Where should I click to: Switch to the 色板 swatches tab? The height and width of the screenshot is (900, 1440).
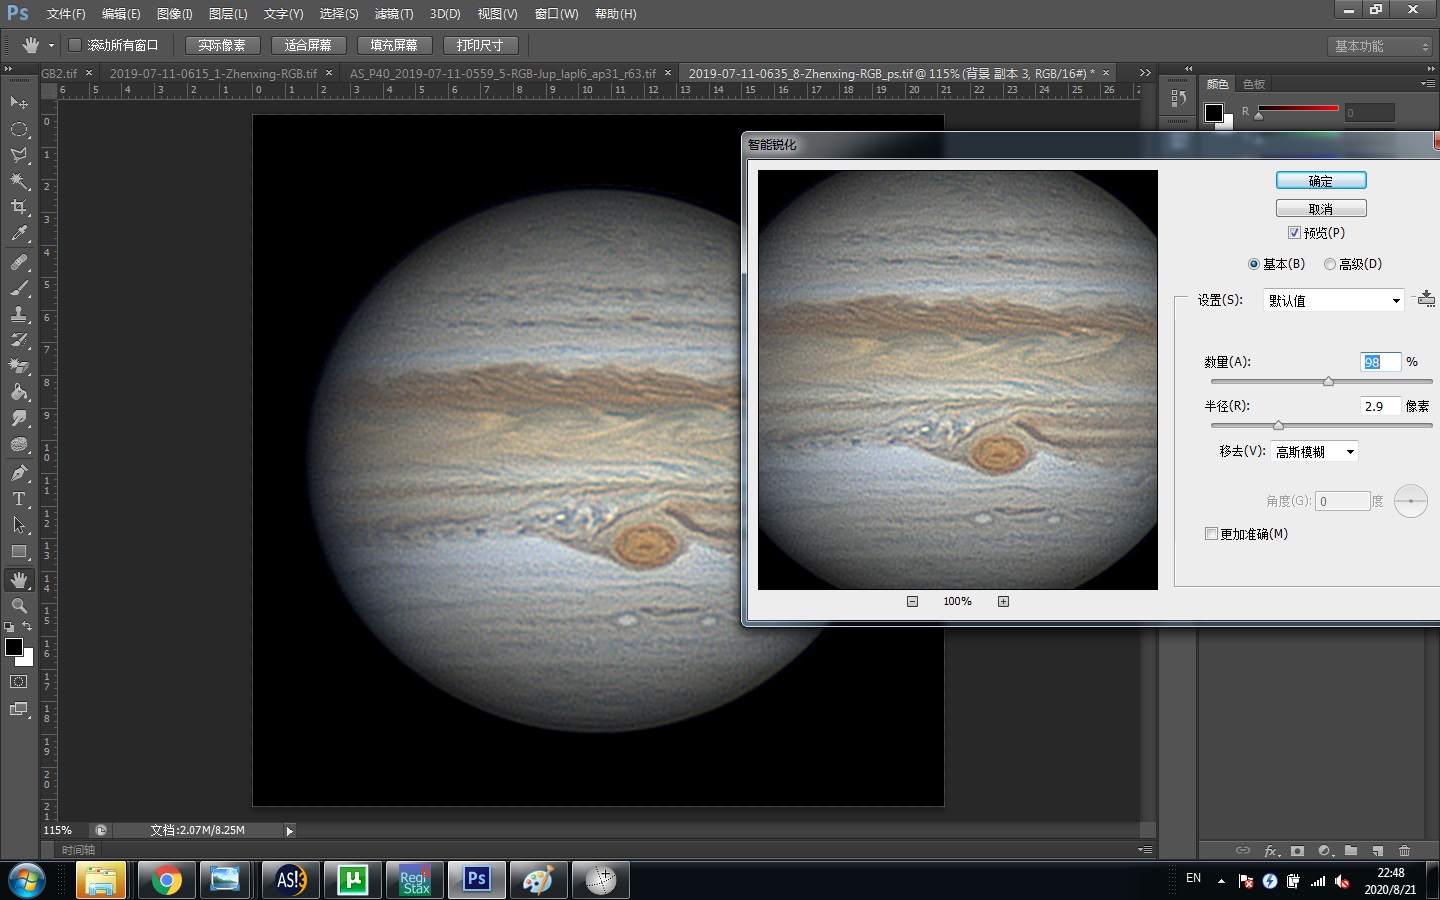pyautogui.click(x=1254, y=84)
